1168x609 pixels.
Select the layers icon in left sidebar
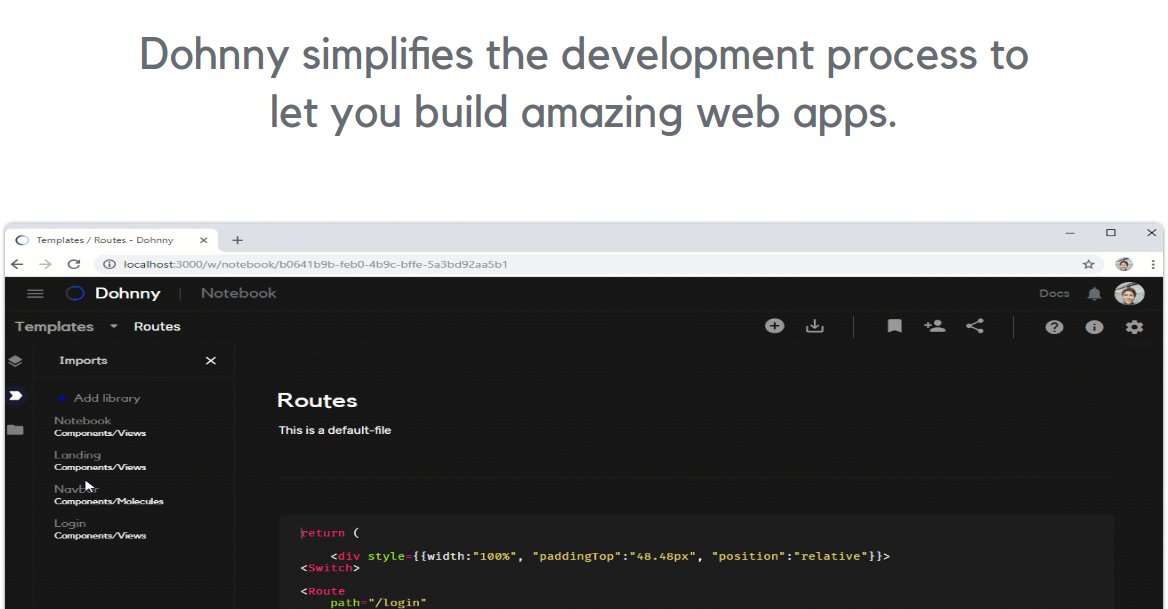[16, 361]
